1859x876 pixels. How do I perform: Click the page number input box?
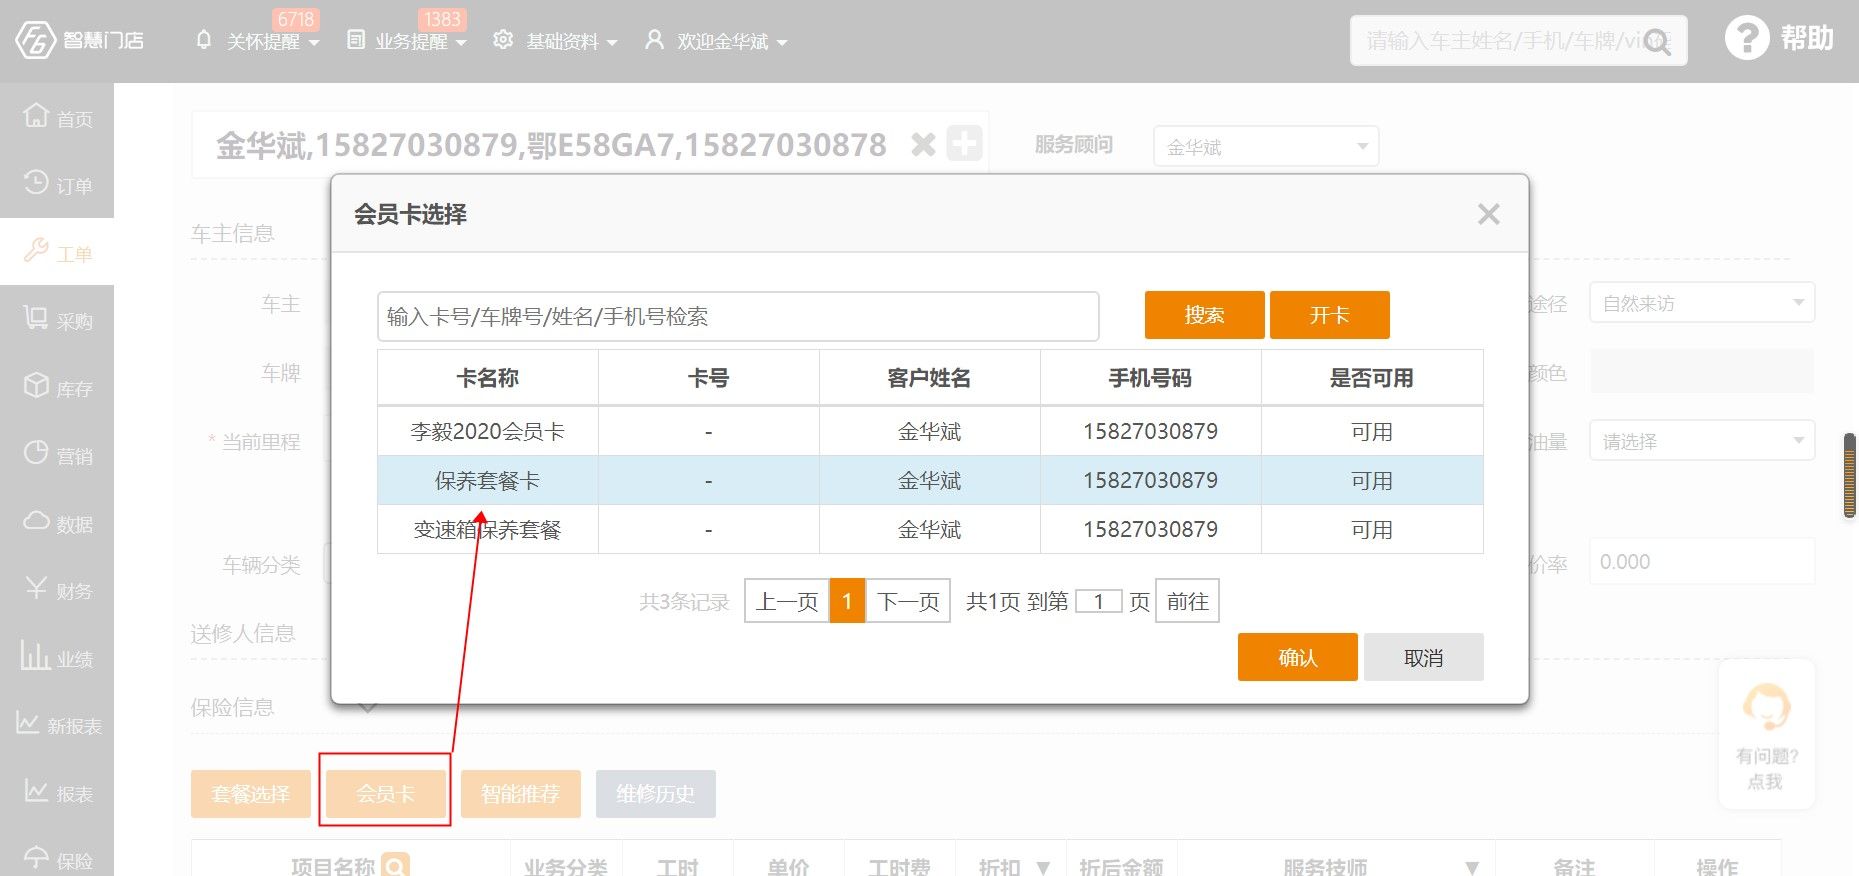tap(1098, 601)
